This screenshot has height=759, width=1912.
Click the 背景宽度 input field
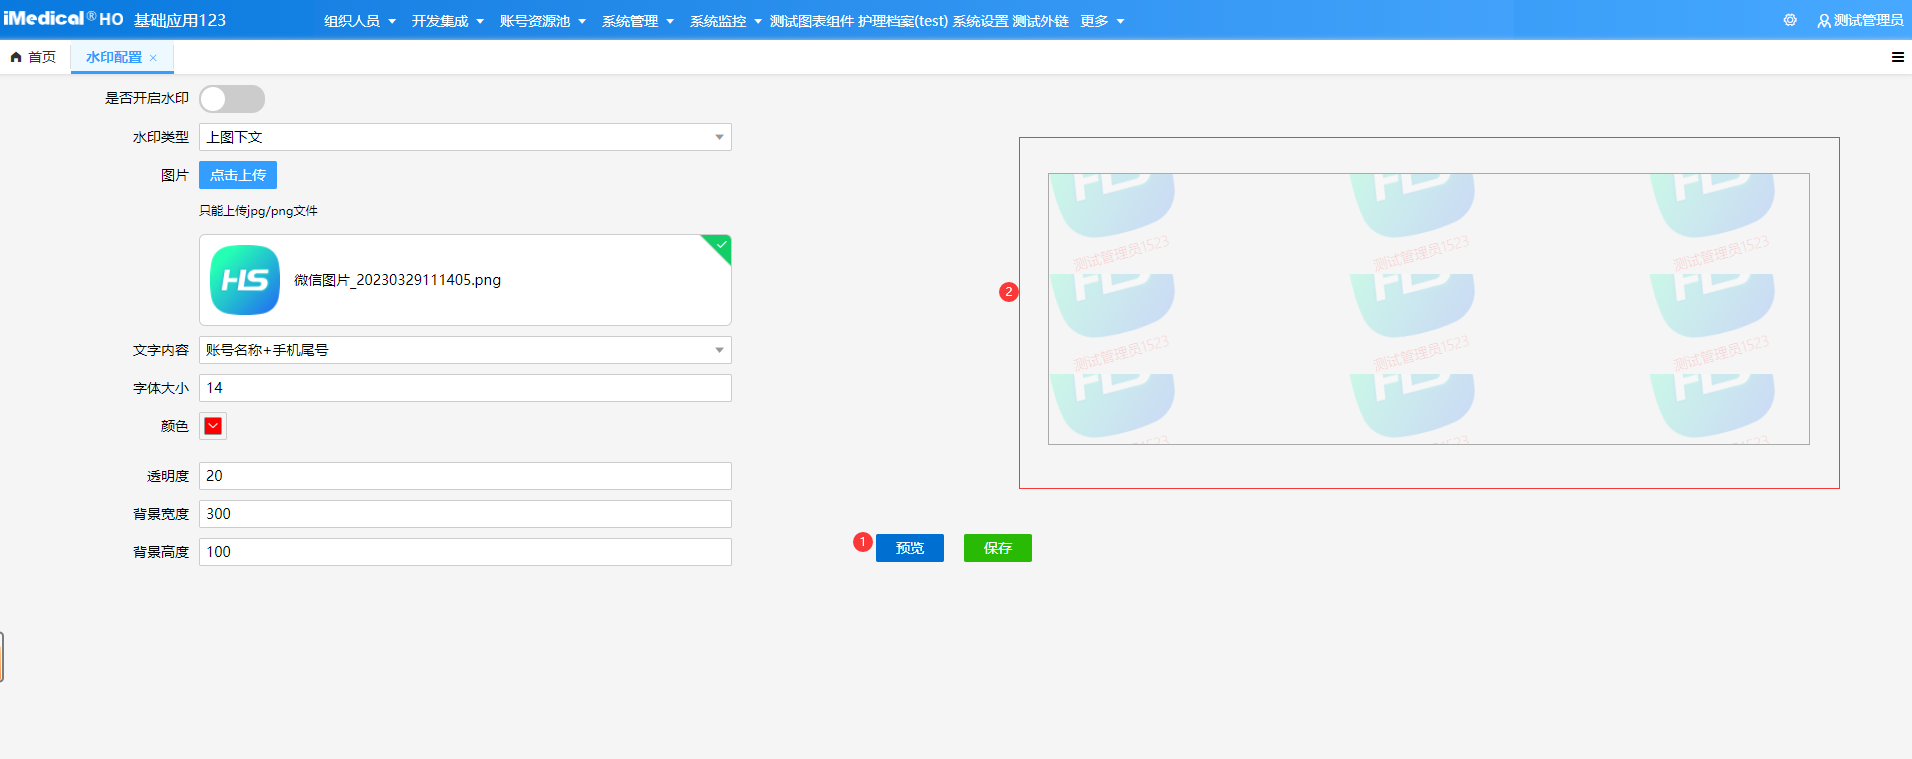pyautogui.click(x=465, y=514)
